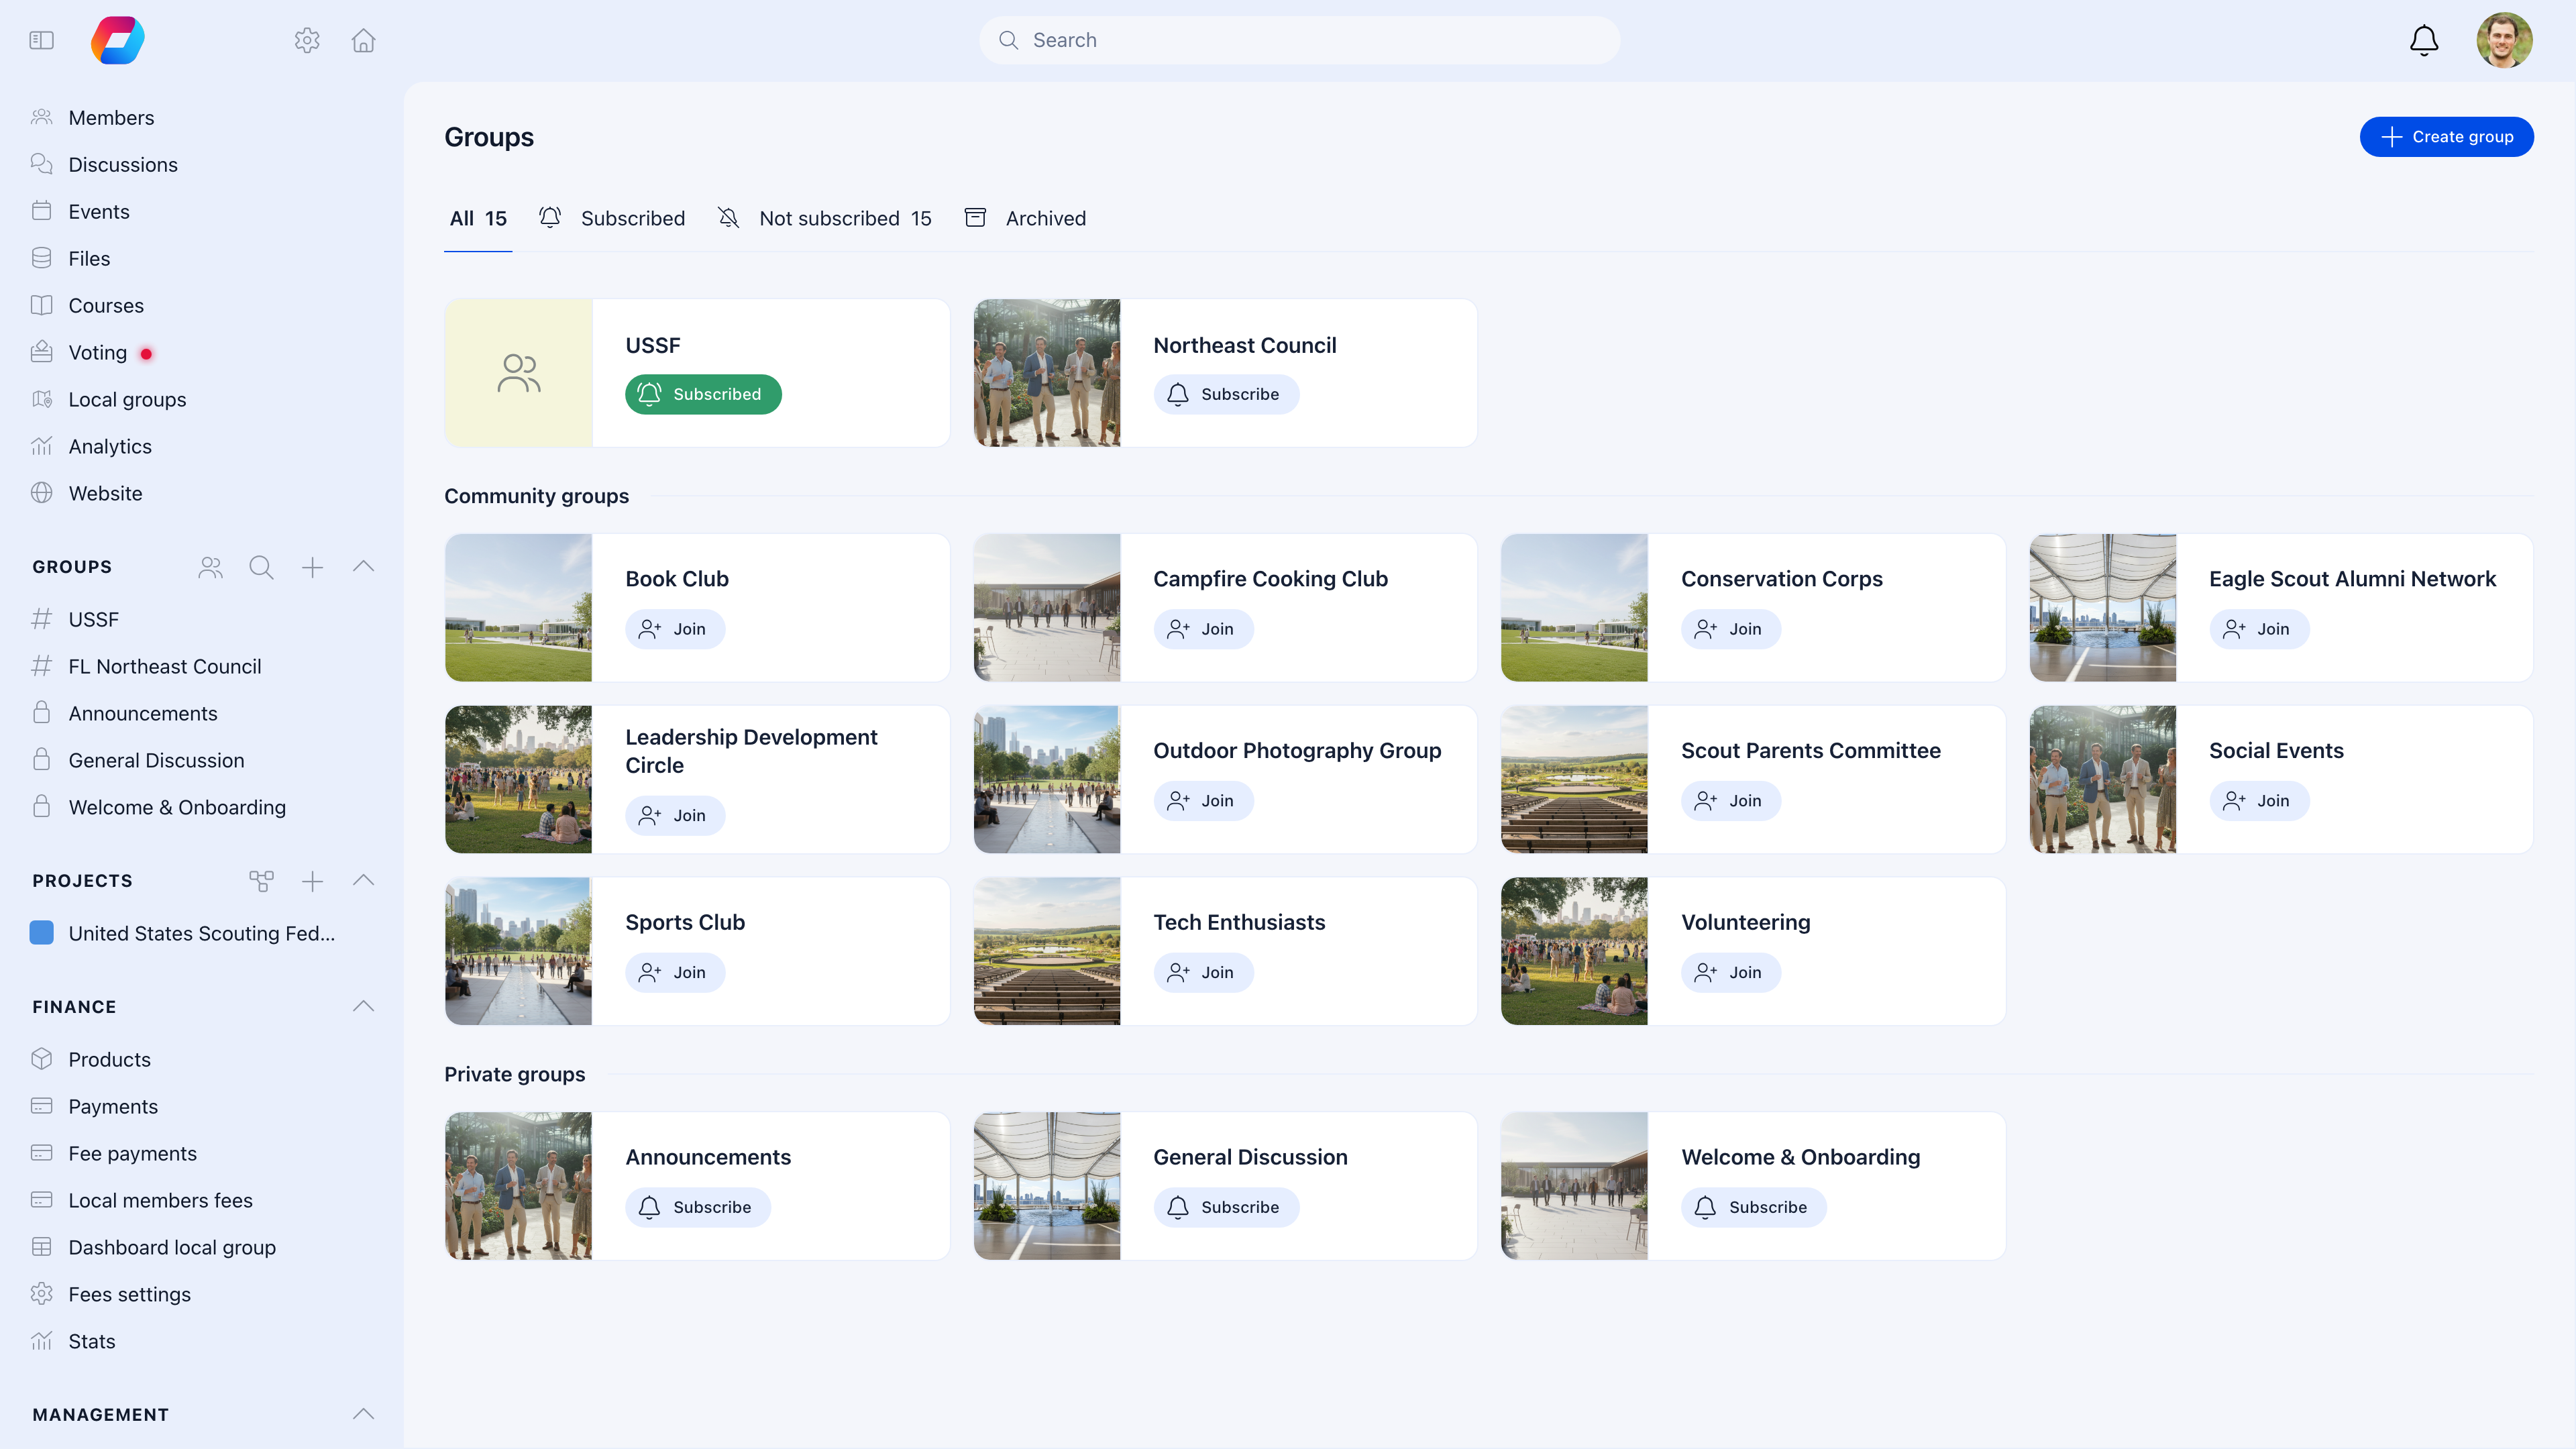
Task: Open the Local groups section
Action: pyautogui.click(x=127, y=399)
